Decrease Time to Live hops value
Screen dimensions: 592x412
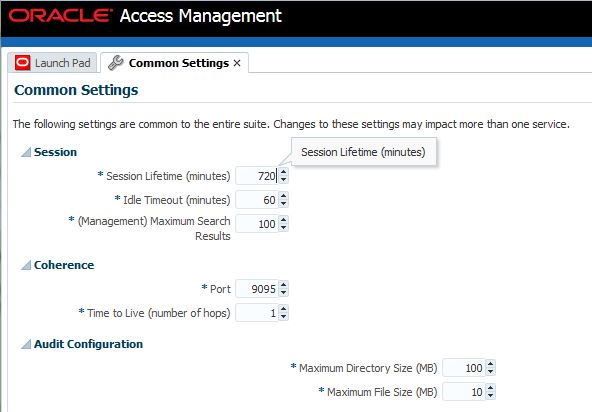tap(284, 317)
